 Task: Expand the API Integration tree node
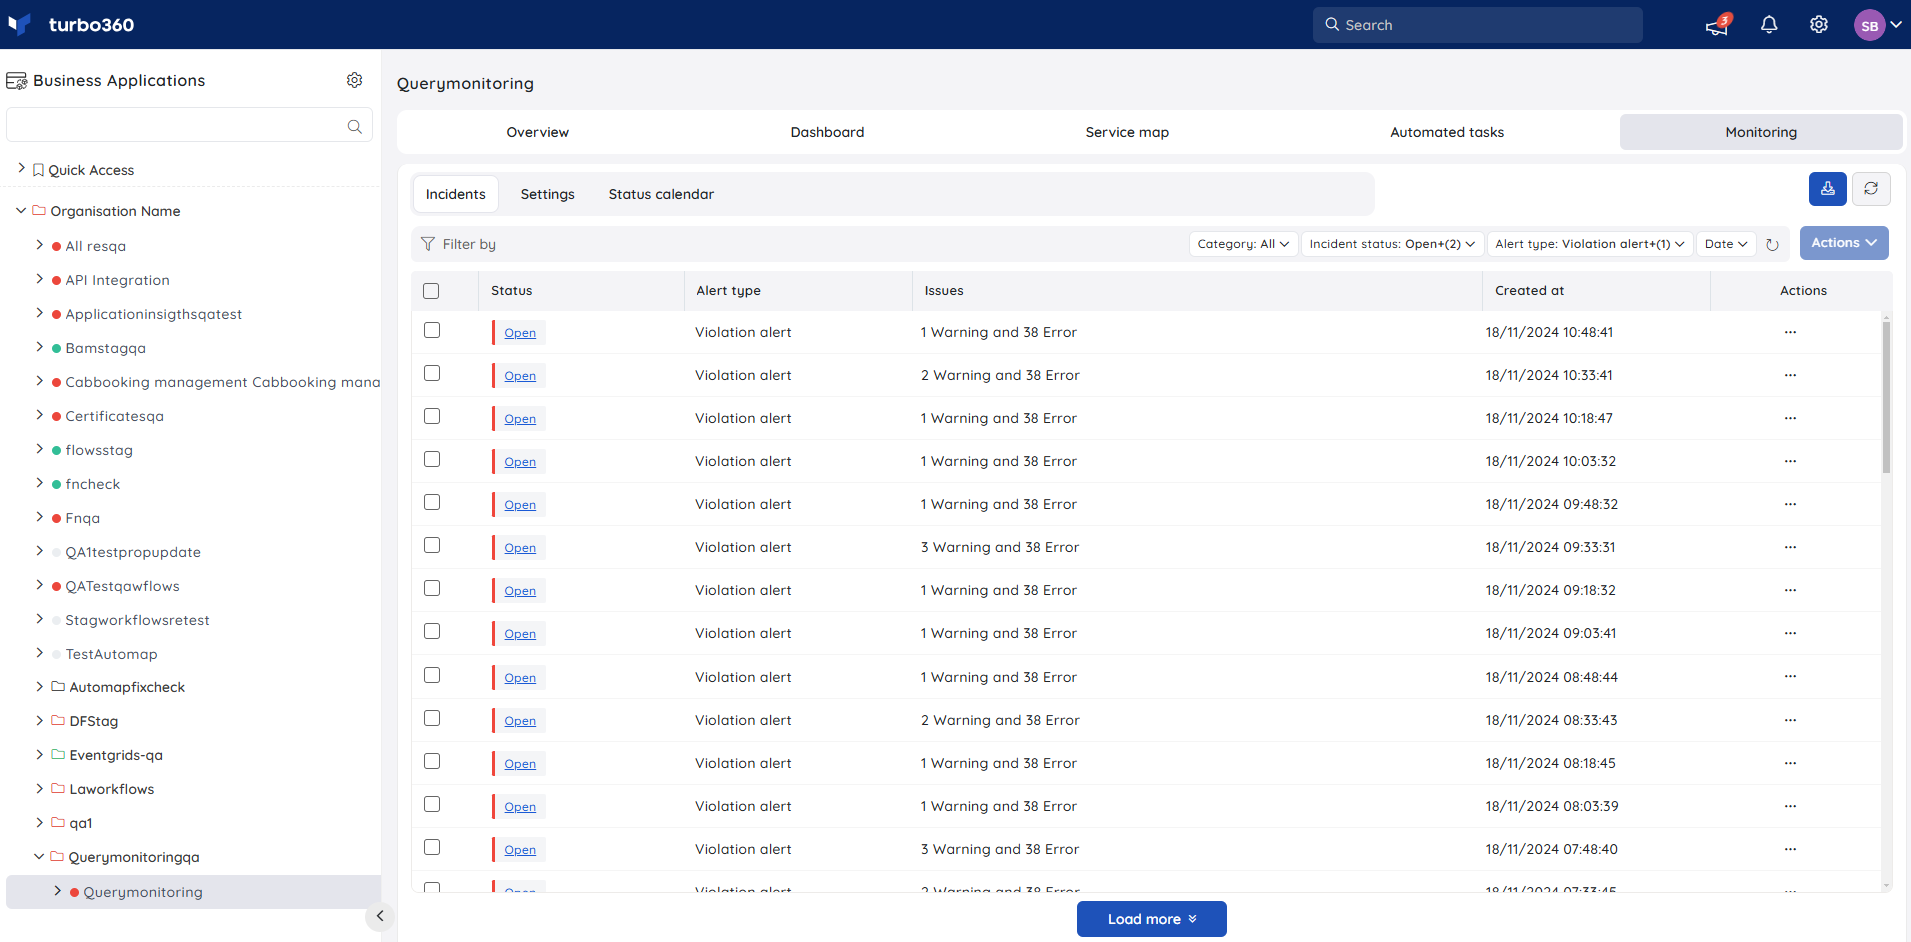39,279
